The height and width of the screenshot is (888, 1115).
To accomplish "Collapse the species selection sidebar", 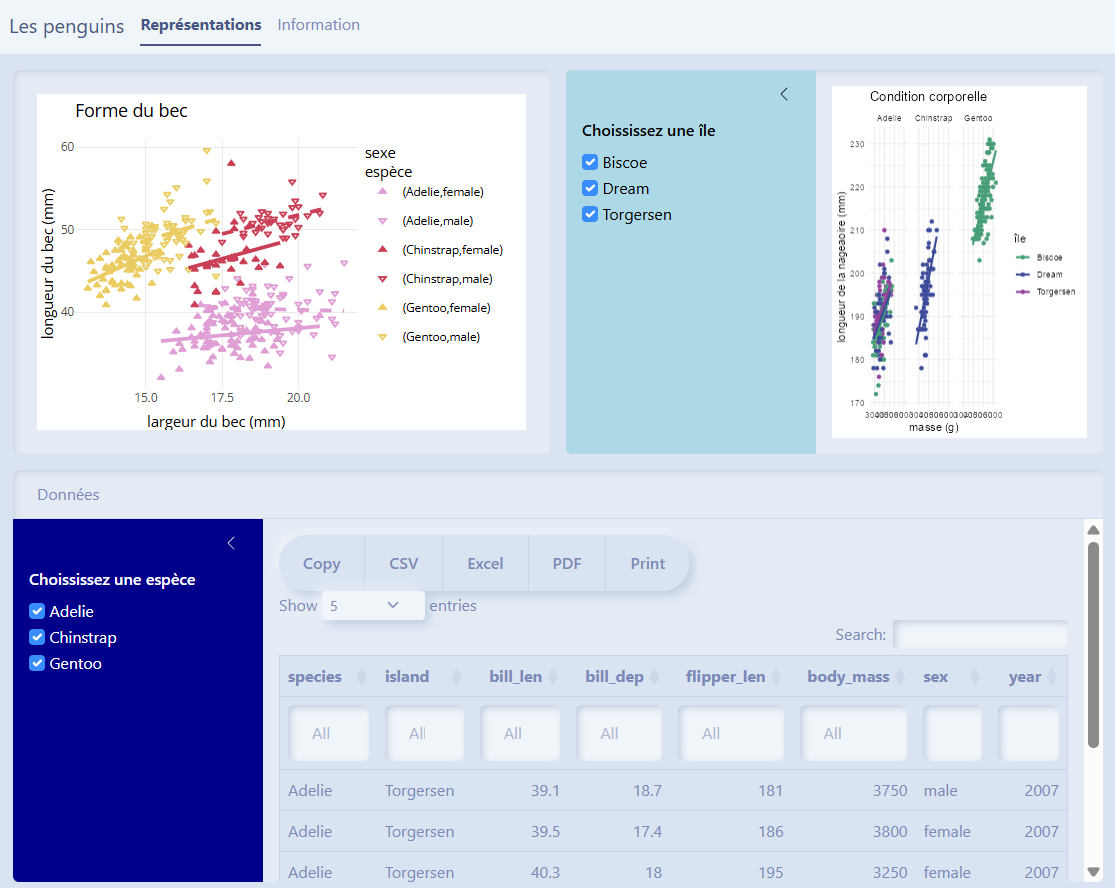I will tap(231, 543).
